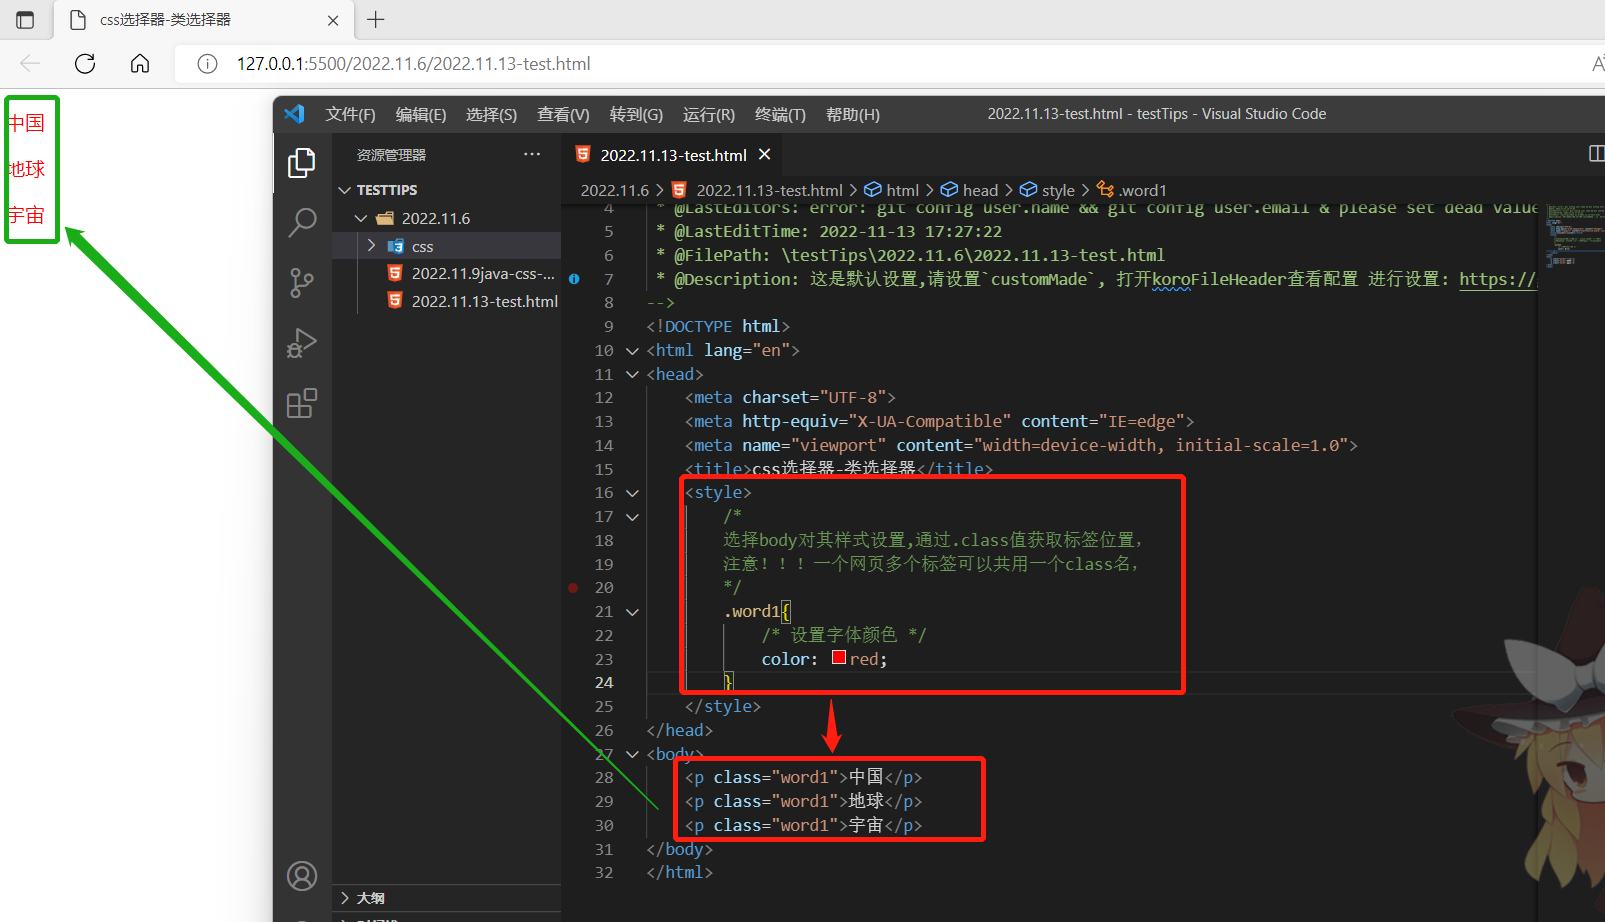This screenshot has width=1605, height=922.
Task: Click koroFileHeader text on line 7
Action: pyautogui.click(x=1218, y=279)
